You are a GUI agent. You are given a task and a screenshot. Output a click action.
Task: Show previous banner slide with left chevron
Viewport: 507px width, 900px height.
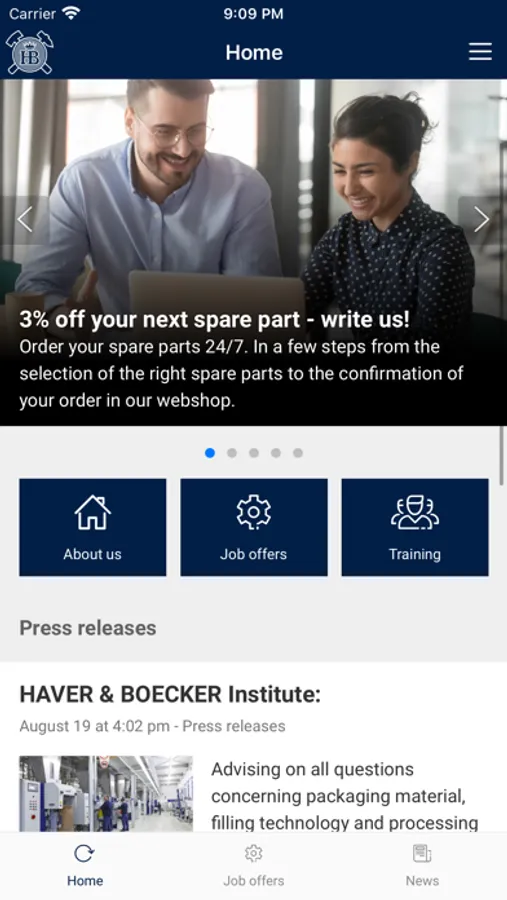tap(25, 219)
